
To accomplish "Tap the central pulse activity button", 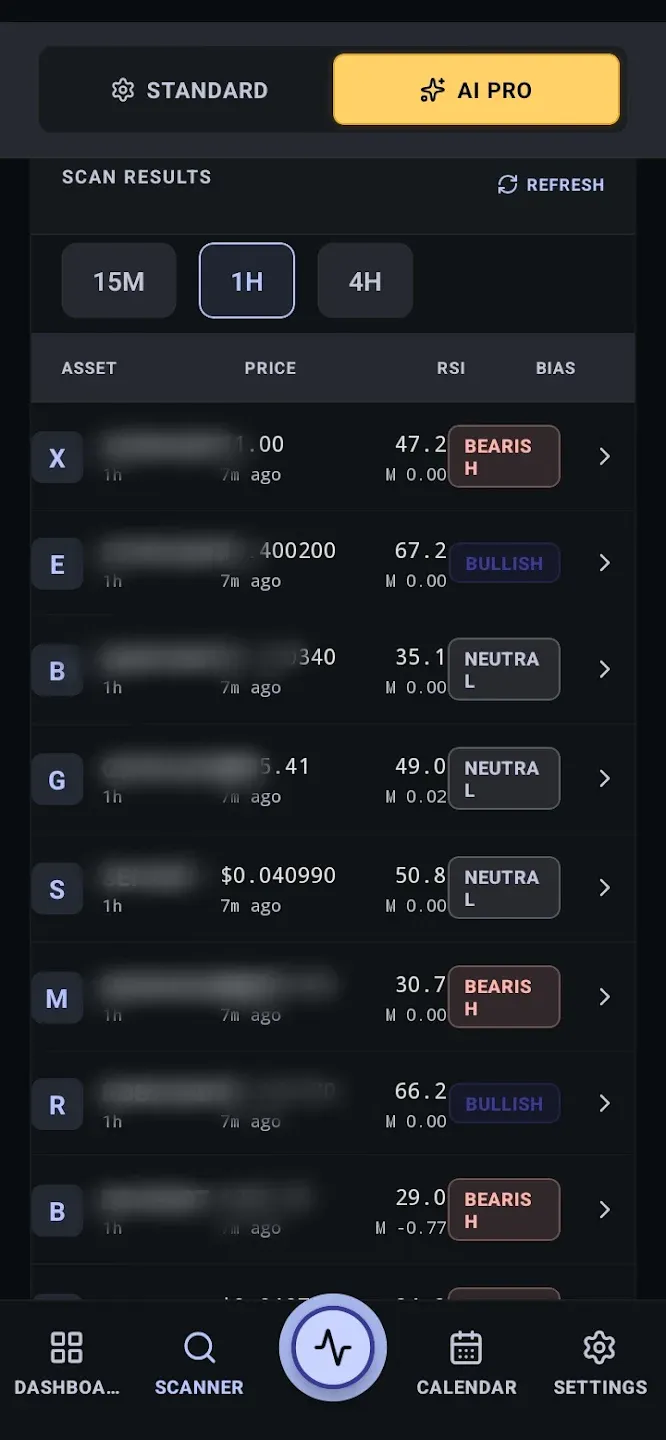I will click(x=333, y=1348).
